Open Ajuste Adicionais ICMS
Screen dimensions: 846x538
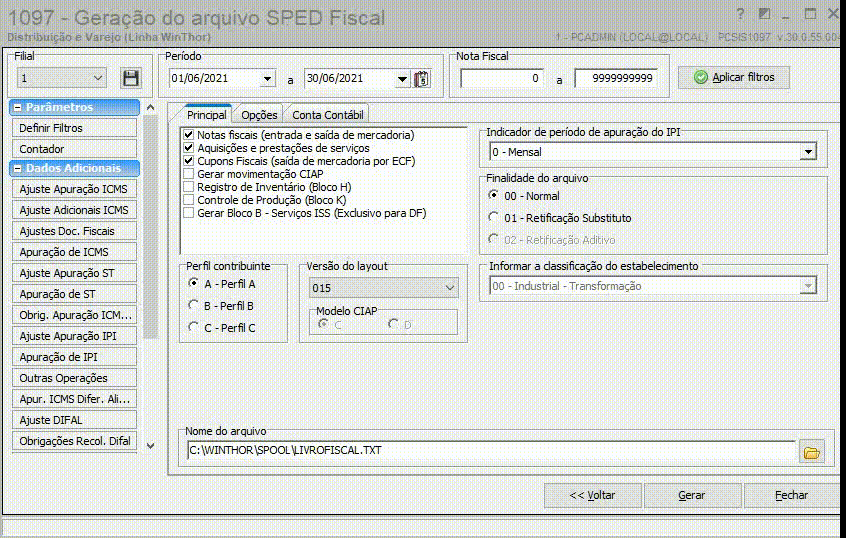(x=74, y=210)
